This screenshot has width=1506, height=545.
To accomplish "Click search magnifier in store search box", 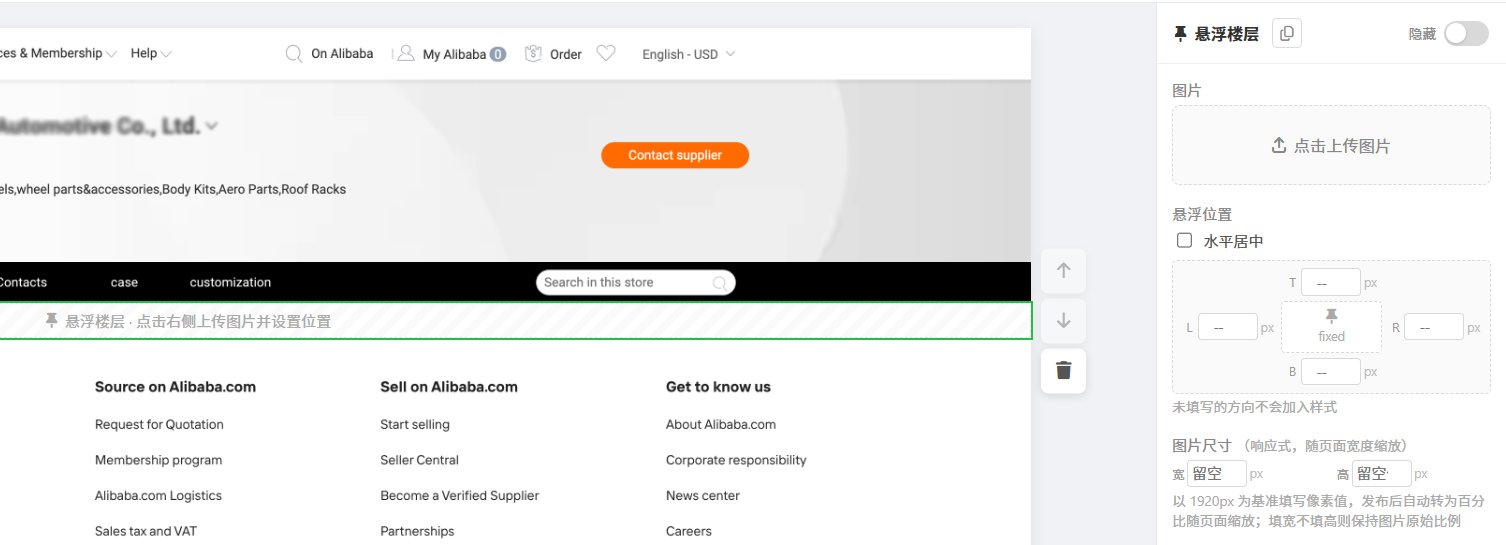I will 719,283.
